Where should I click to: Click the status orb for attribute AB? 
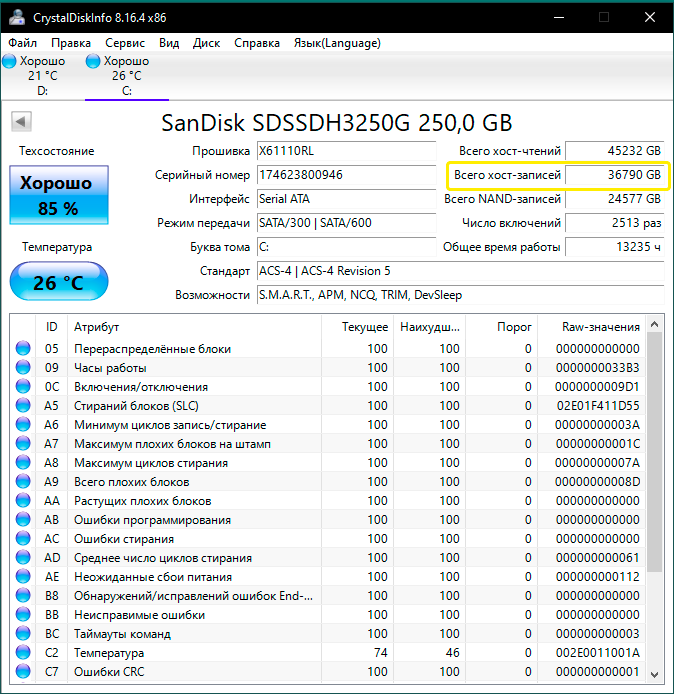click(x=23, y=520)
